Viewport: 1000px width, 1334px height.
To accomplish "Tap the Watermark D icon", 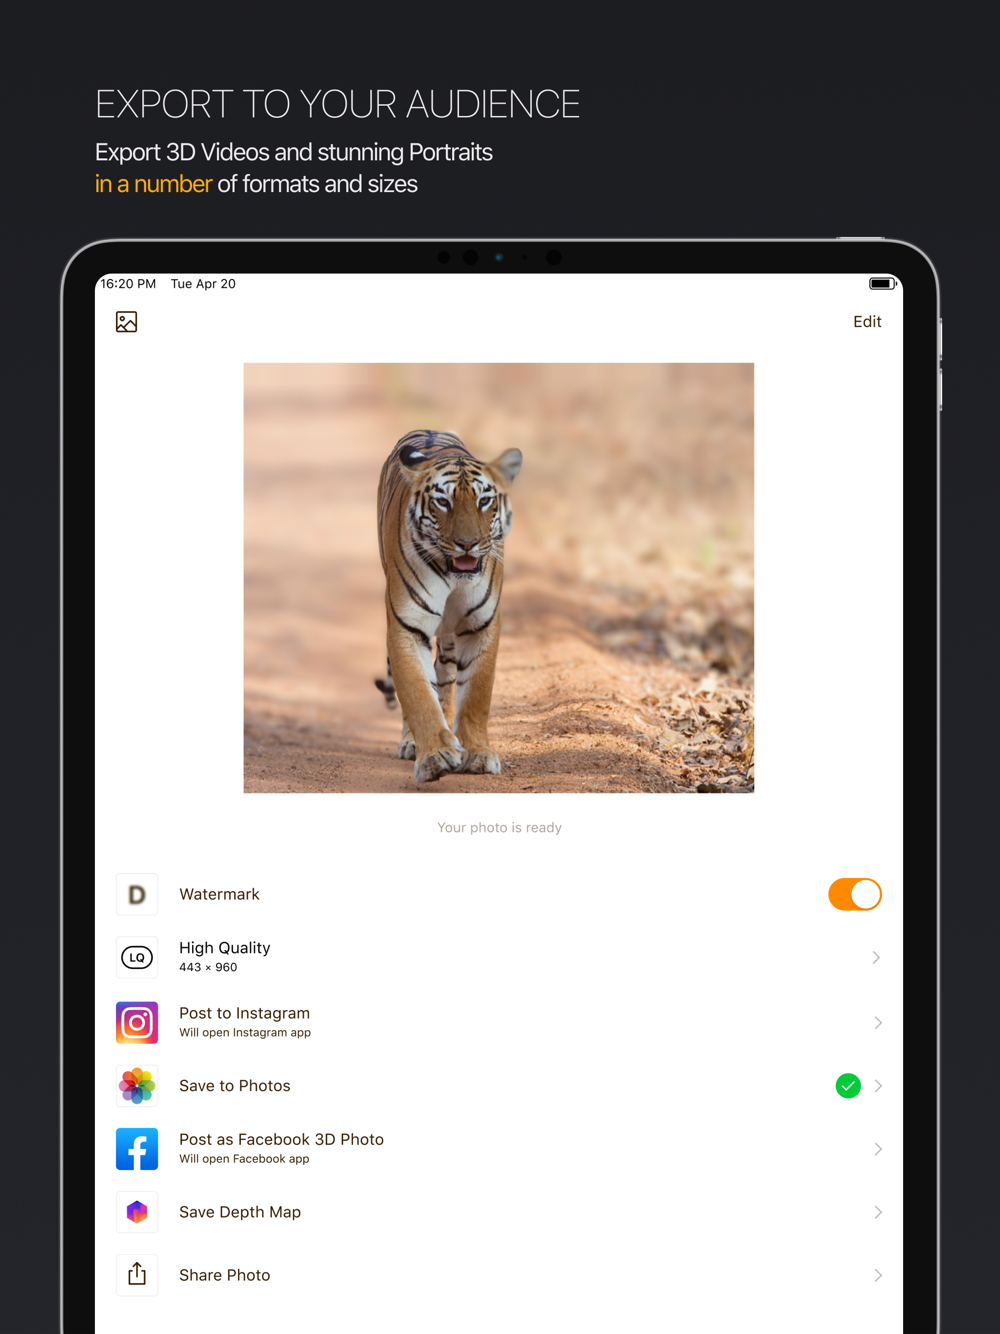I will [137, 894].
